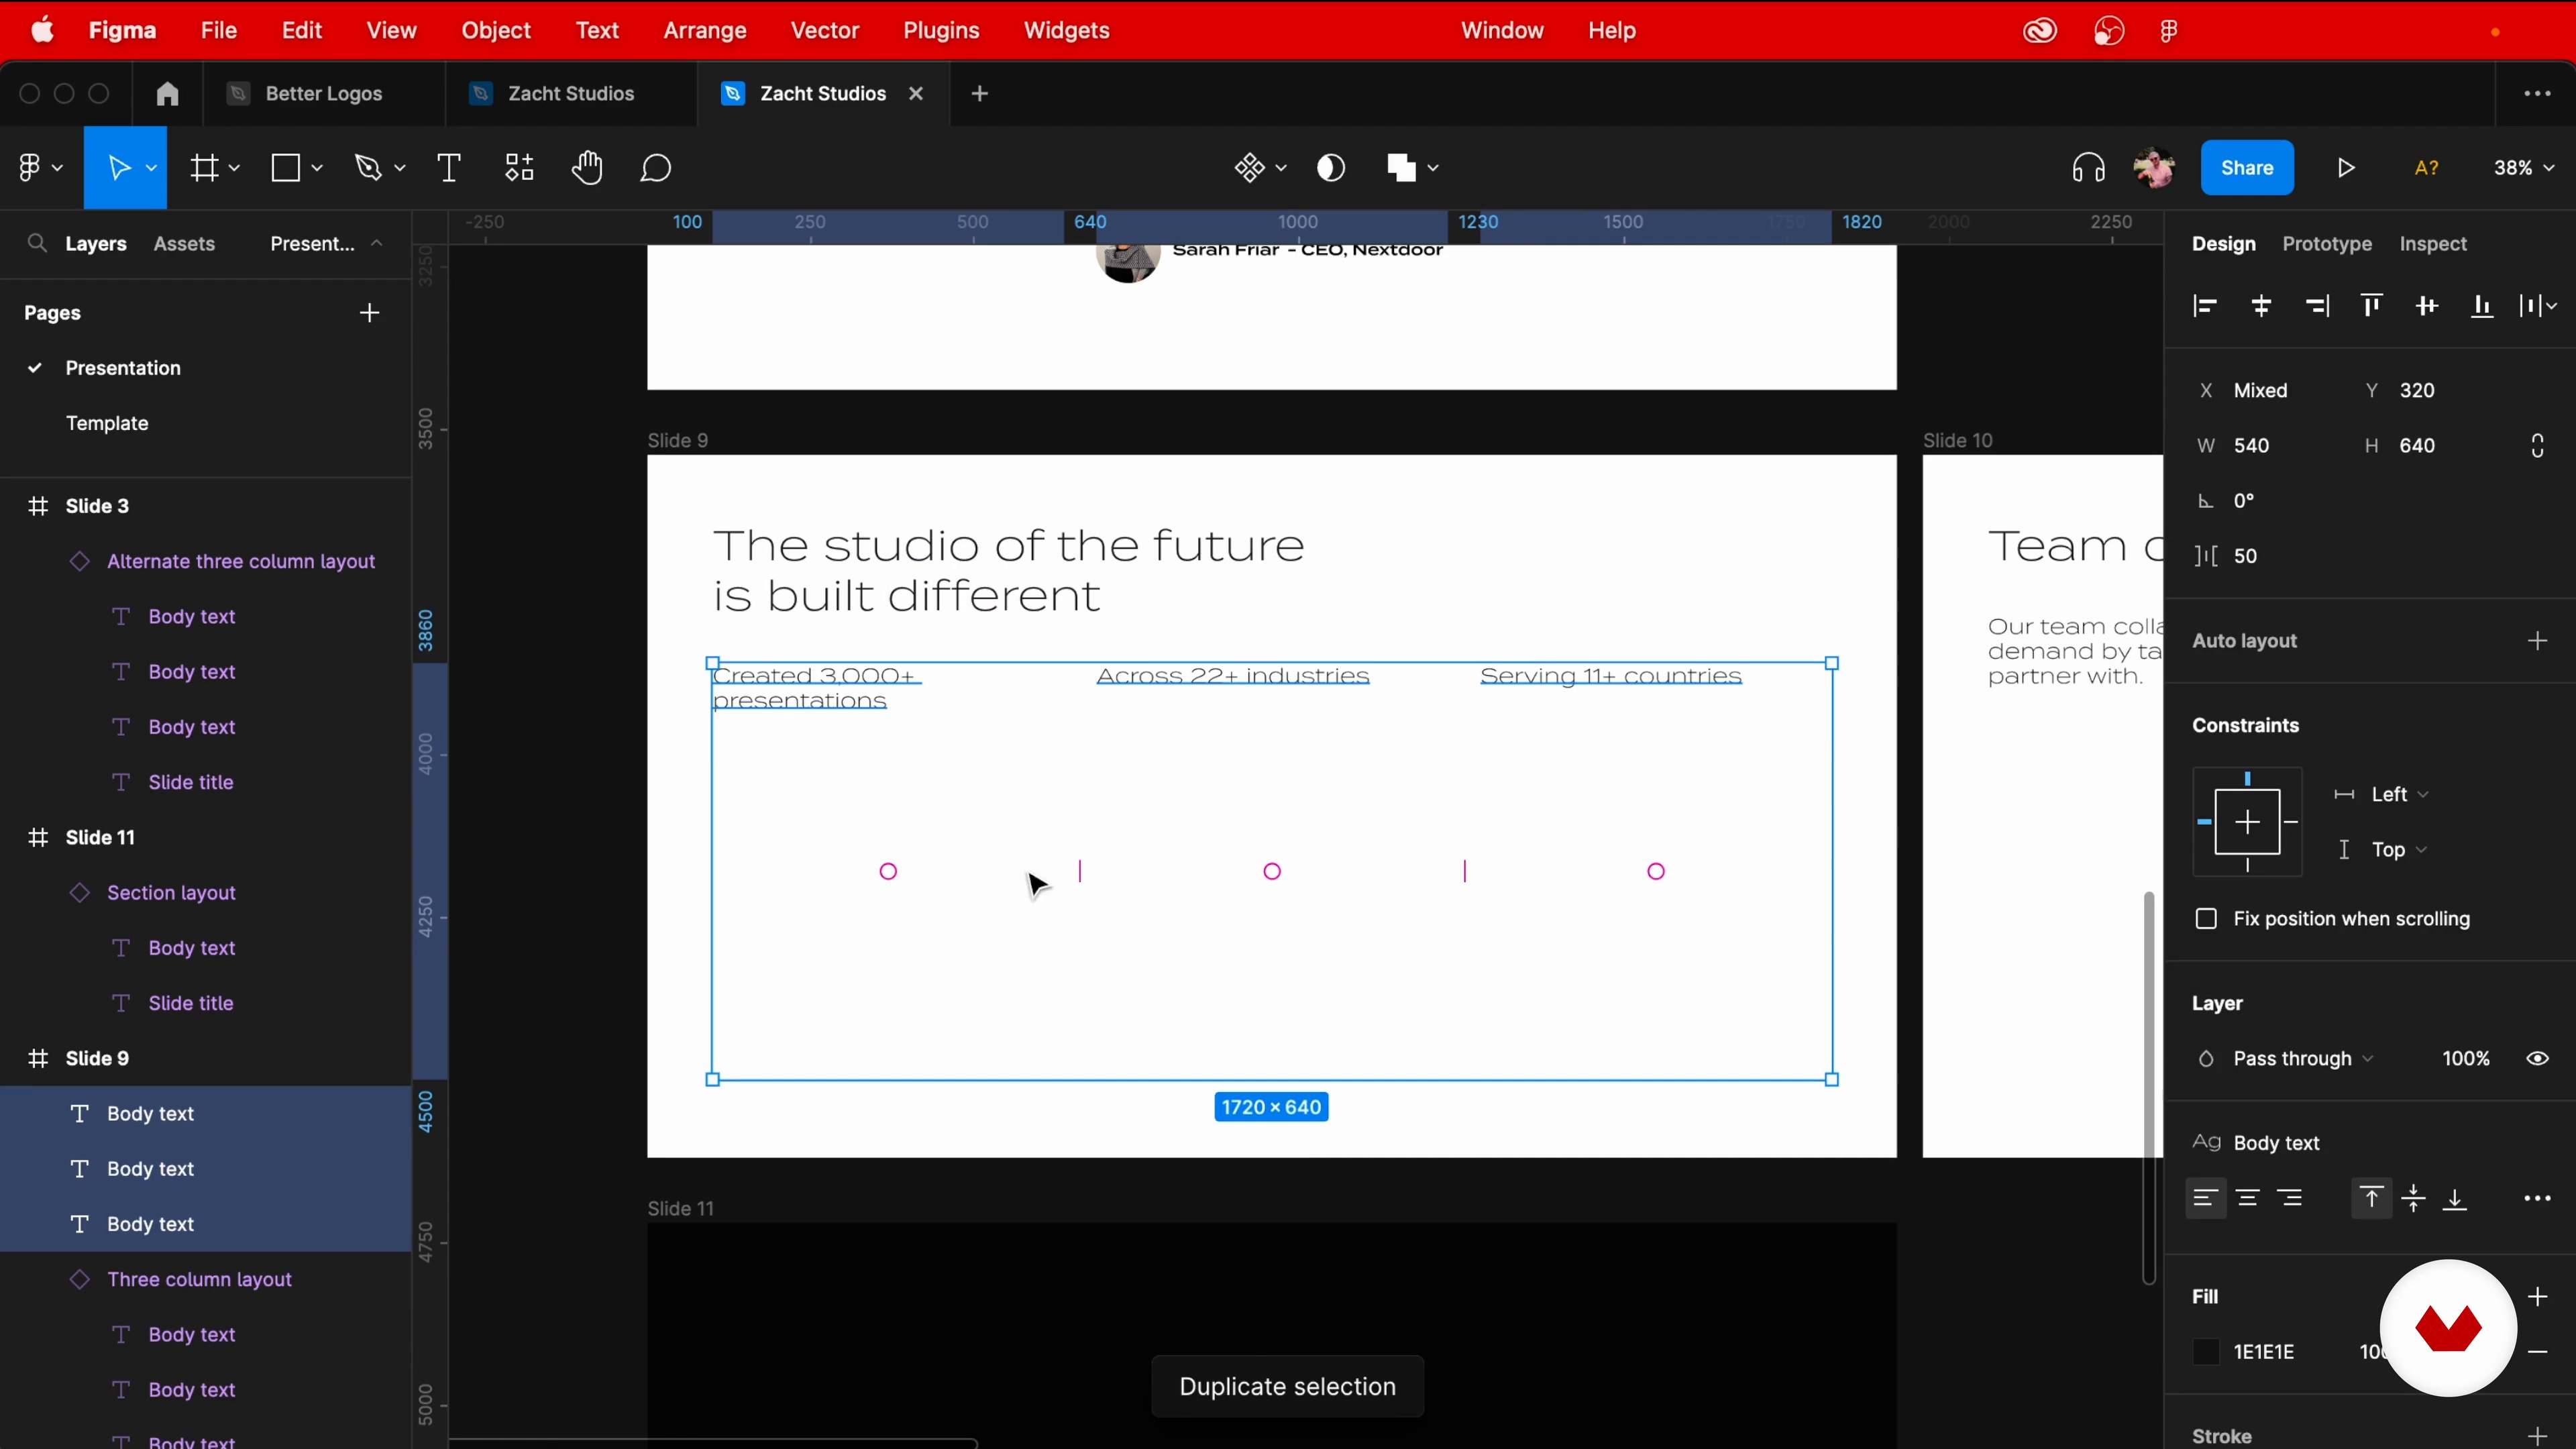Set text align center
Viewport: 2576px width, 1449px height.
[2248, 1198]
